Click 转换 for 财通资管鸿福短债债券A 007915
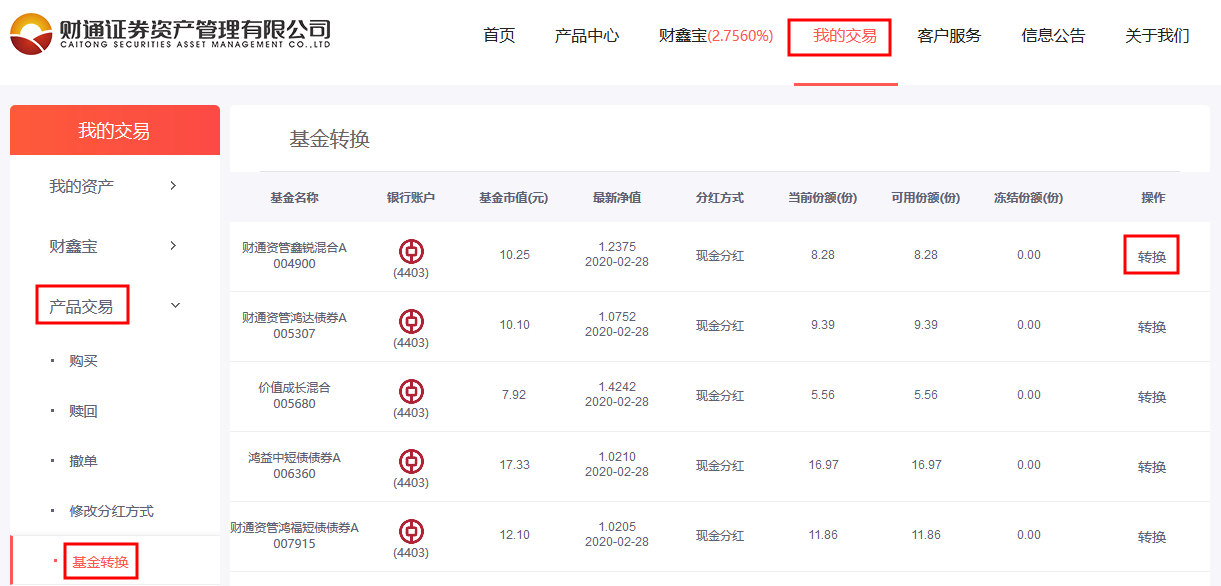The height and width of the screenshot is (586, 1221). [1152, 537]
